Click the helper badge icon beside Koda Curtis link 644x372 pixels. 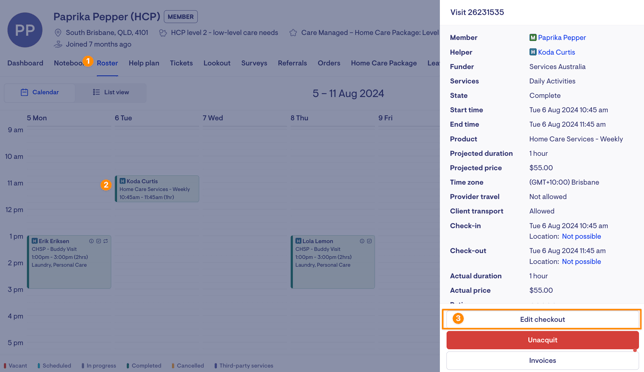coord(533,52)
